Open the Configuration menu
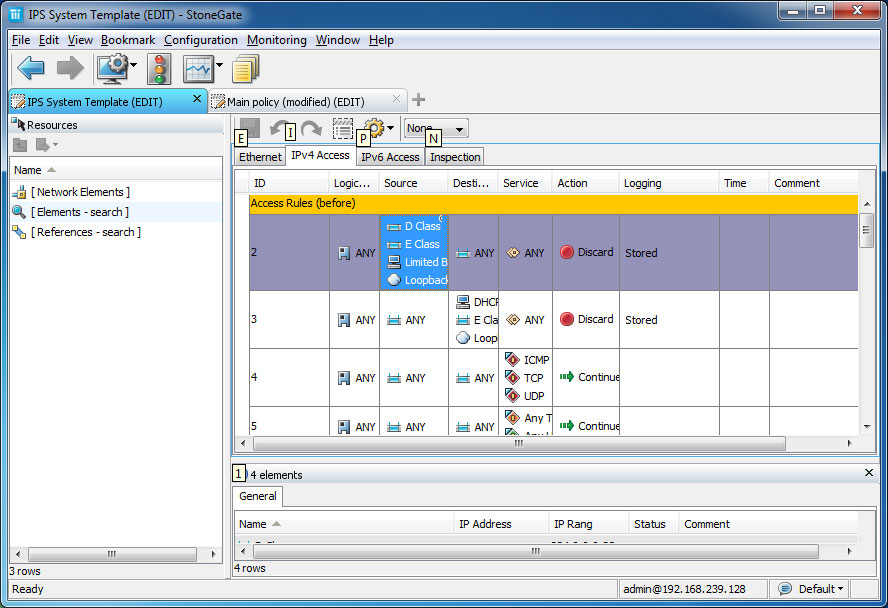This screenshot has height=608, width=888. [200, 40]
